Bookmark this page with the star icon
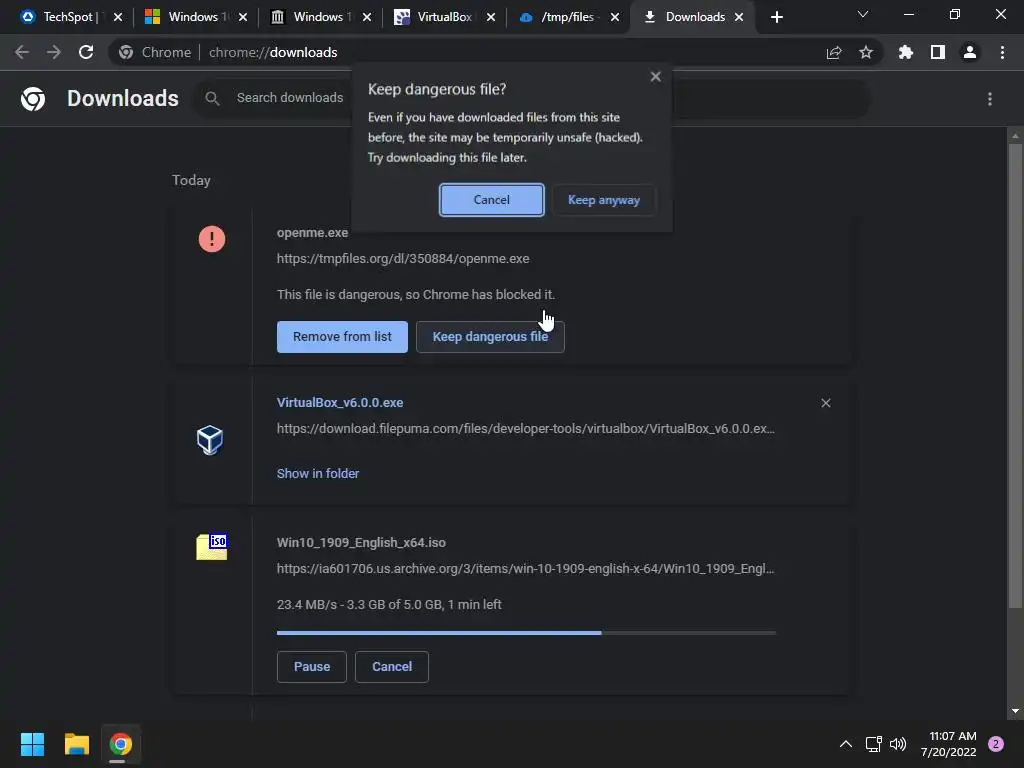The width and height of the screenshot is (1024, 768). (866, 52)
